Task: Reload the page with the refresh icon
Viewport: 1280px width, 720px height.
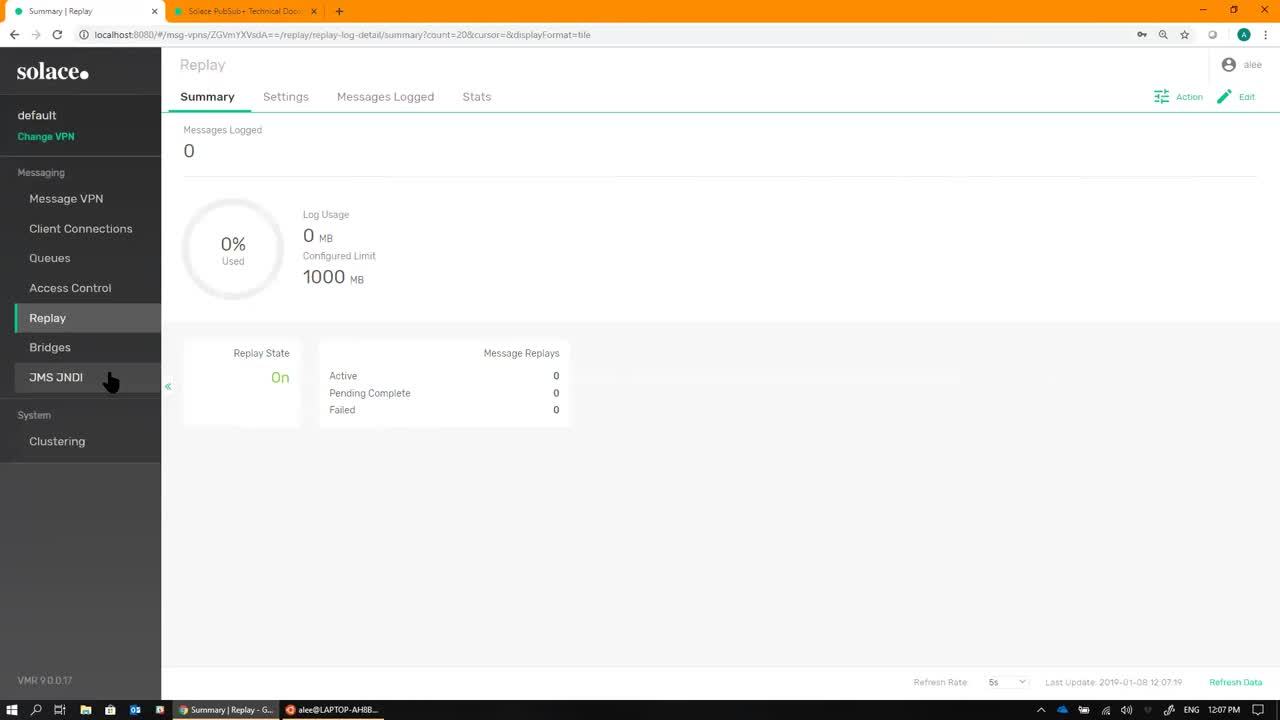Action: 57,34
